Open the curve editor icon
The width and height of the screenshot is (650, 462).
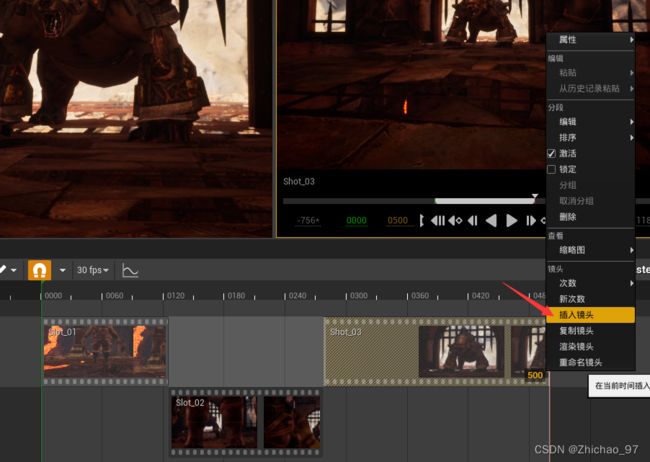[x=130, y=270]
